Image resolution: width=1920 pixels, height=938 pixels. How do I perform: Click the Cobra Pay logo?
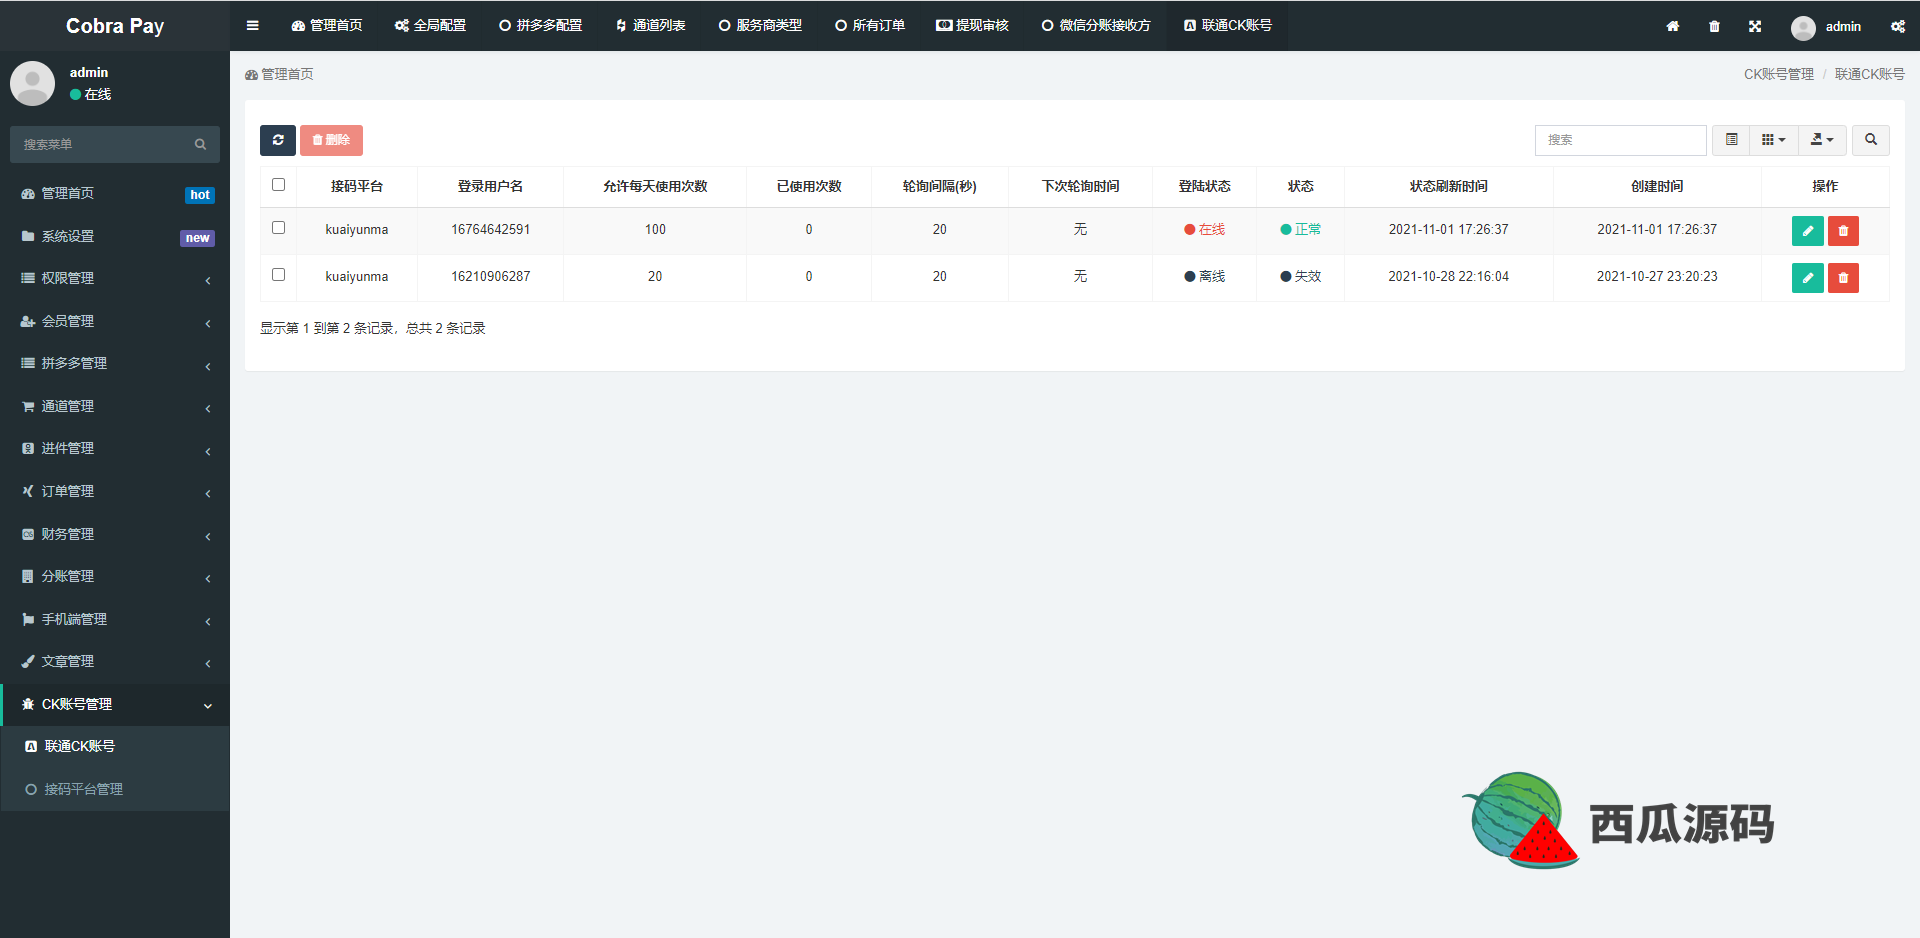[x=115, y=26]
